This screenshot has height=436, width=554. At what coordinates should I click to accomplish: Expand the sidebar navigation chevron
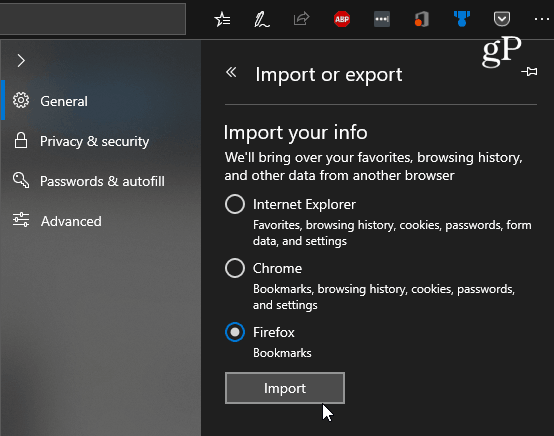tap(21, 61)
